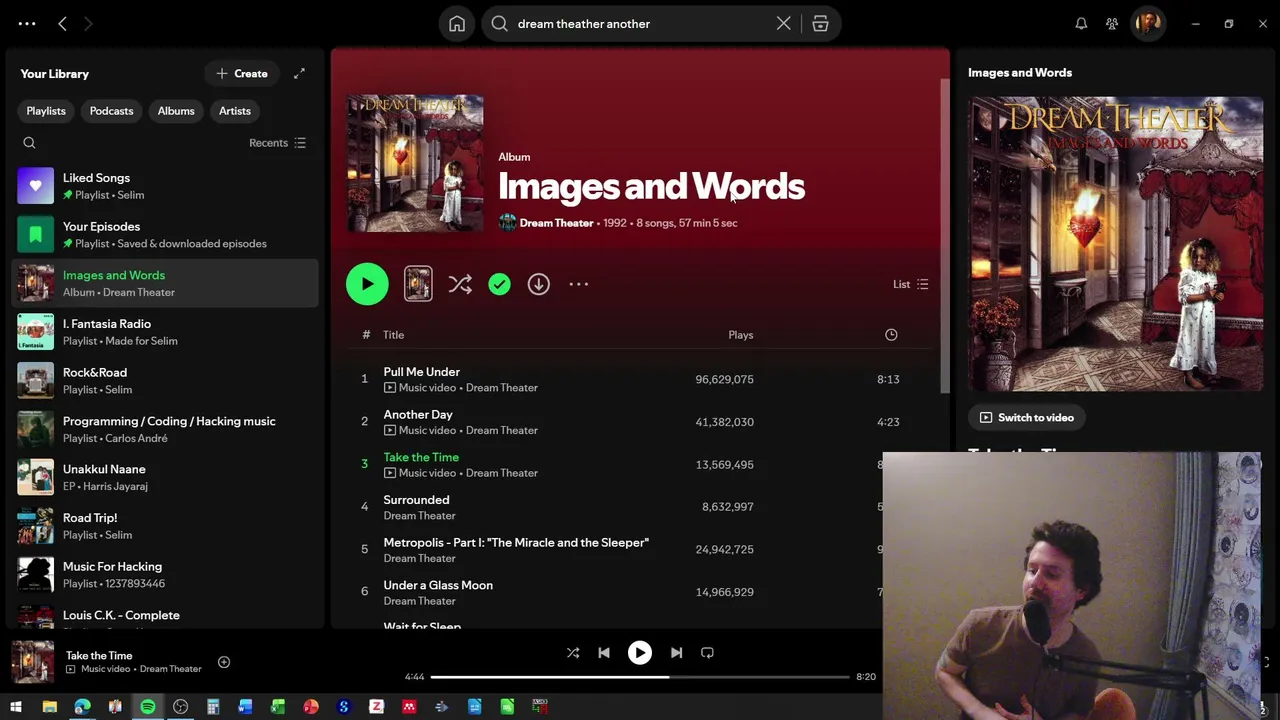Open the Unakkul Naane EP
This screenshot has width=1280, height=720.
(x=165, y=477)
